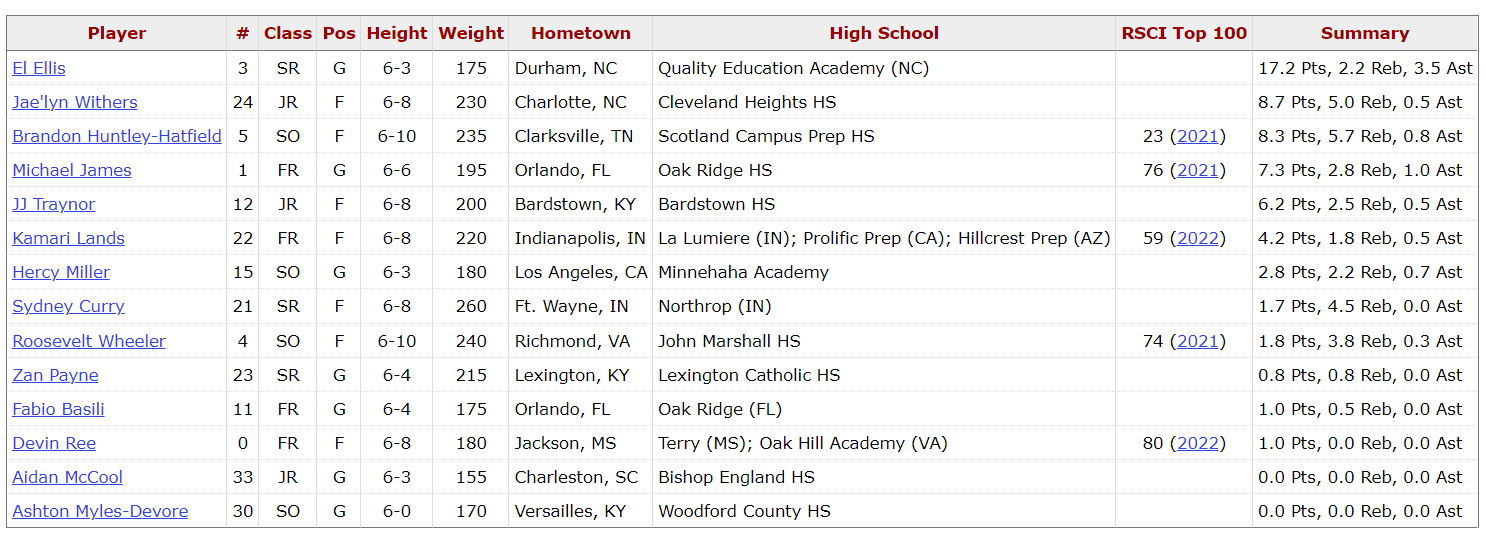Image resolution: width=1486 pixels, height=534 pixels.
Task: Open Fabio Basili player link
Action: (58, 409)
